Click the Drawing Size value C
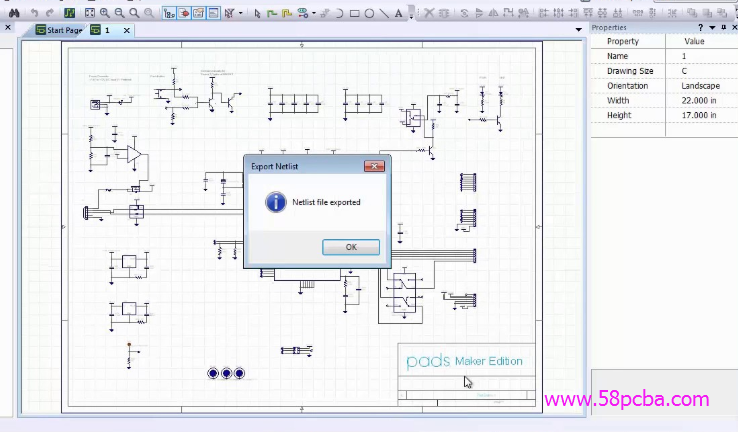This screenshot has width=738, height=432. coord(684,71)
